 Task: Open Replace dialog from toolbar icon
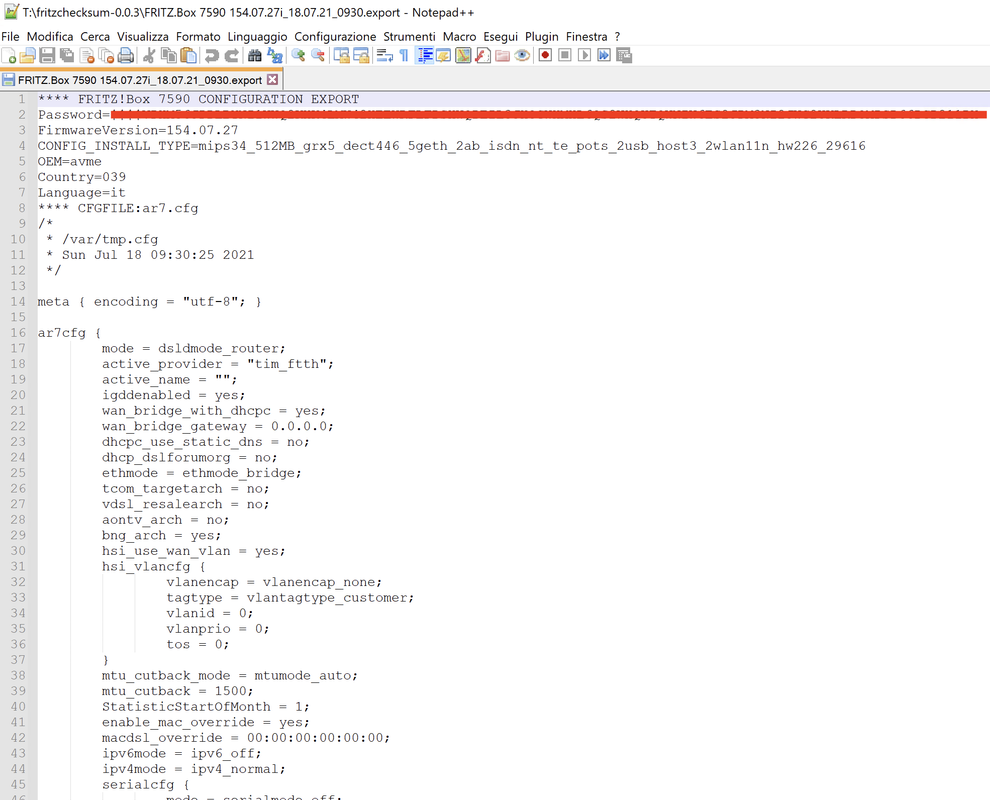click(x=275, y=56)
